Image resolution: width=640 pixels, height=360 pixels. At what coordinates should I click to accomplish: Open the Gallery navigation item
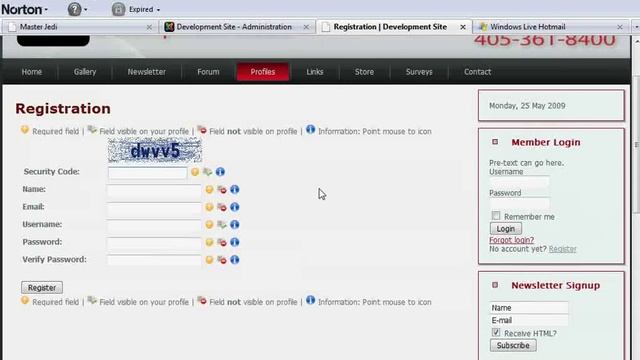click(85, 72)
